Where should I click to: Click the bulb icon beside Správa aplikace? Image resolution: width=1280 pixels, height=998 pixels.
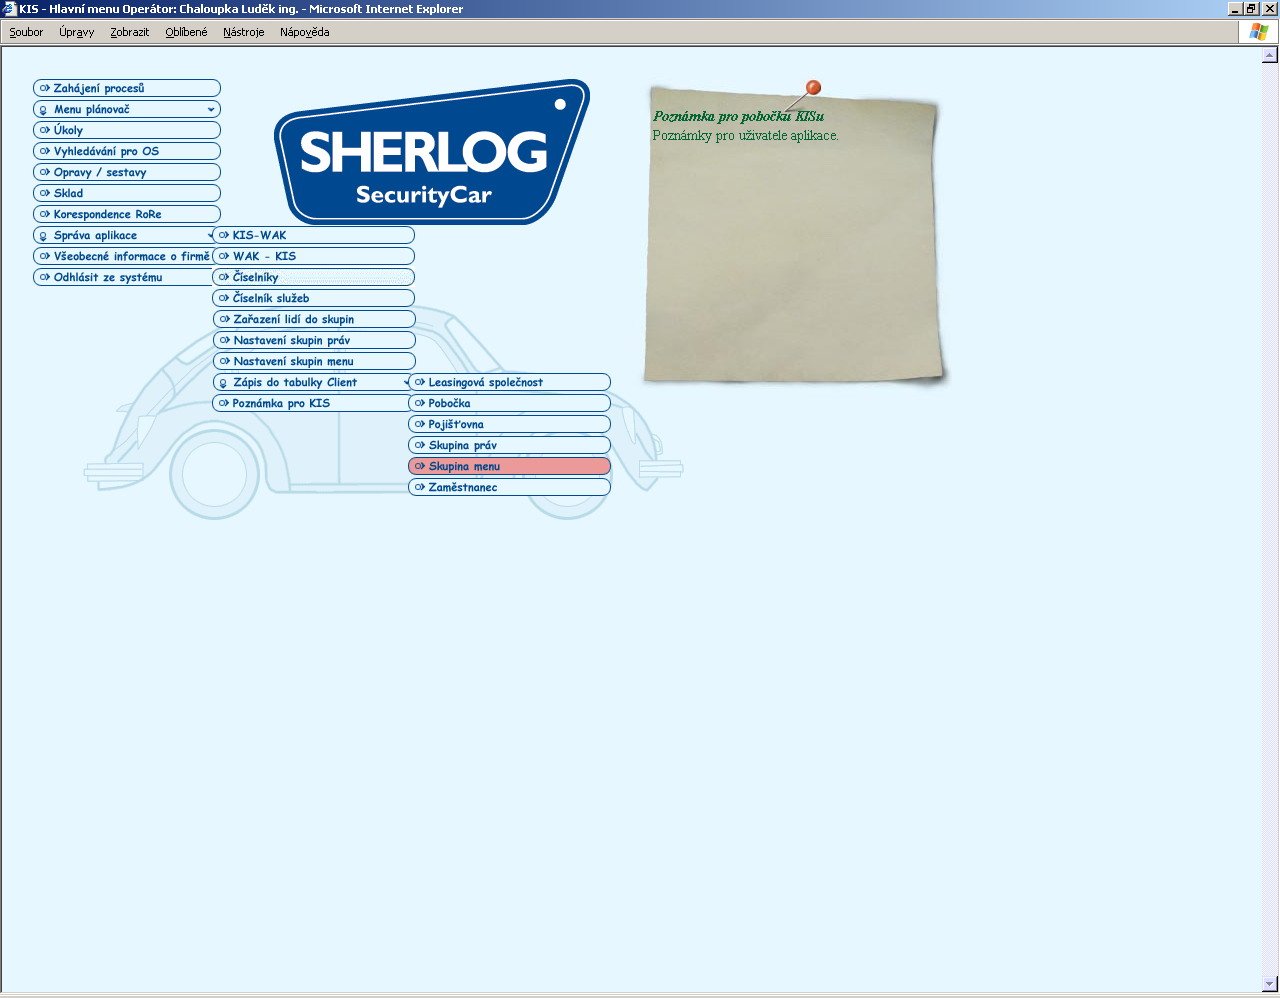(43, 236)
